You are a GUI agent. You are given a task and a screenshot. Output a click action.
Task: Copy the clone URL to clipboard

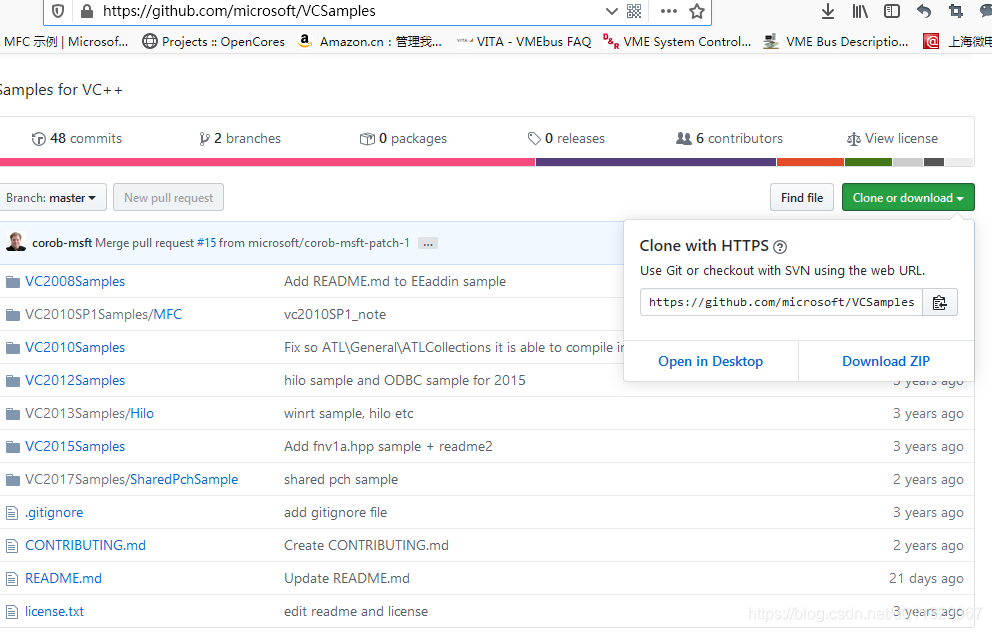coord(940,301)
